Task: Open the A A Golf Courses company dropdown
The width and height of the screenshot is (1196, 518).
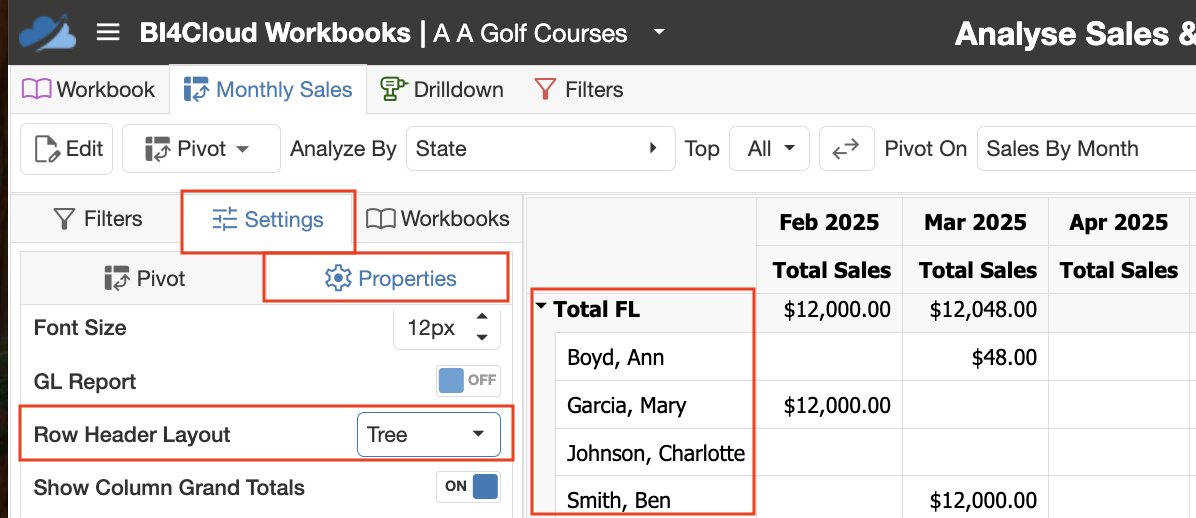Action: pos(660,33)
